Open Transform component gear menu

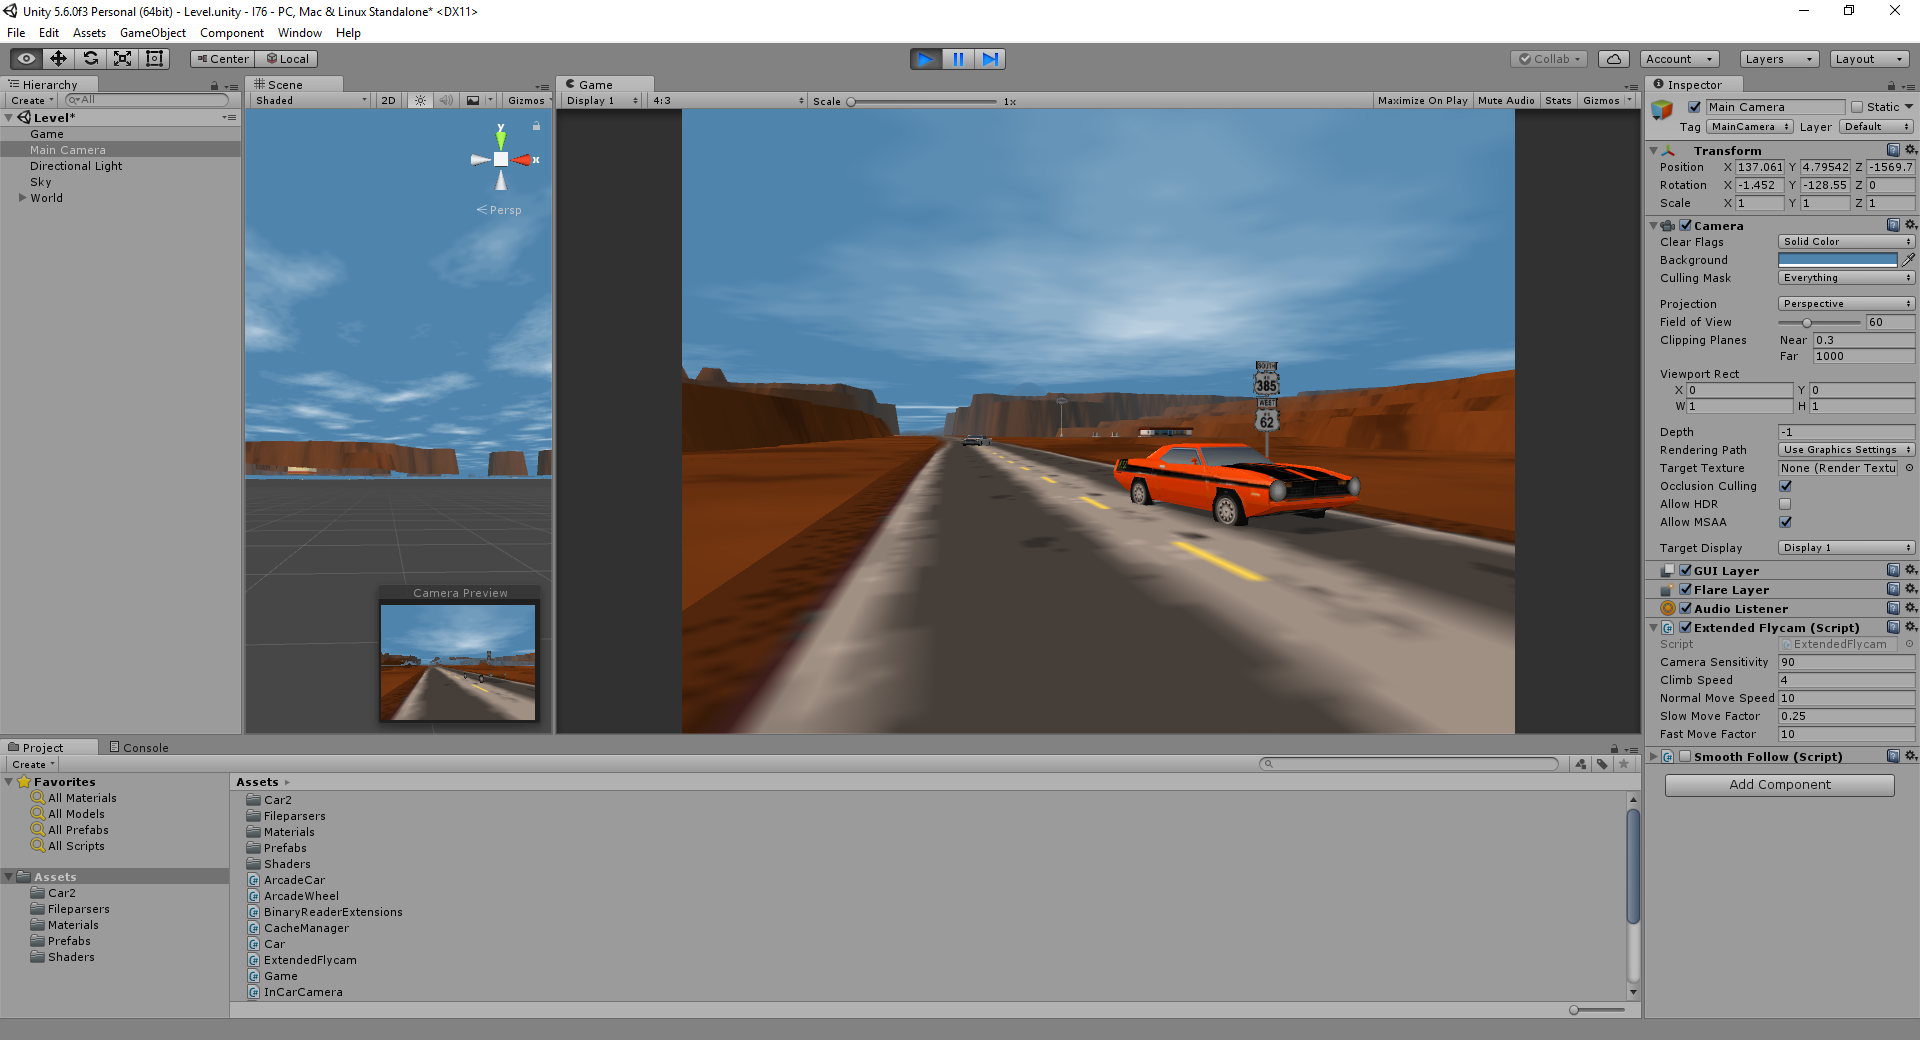[x=1910, y=150]
